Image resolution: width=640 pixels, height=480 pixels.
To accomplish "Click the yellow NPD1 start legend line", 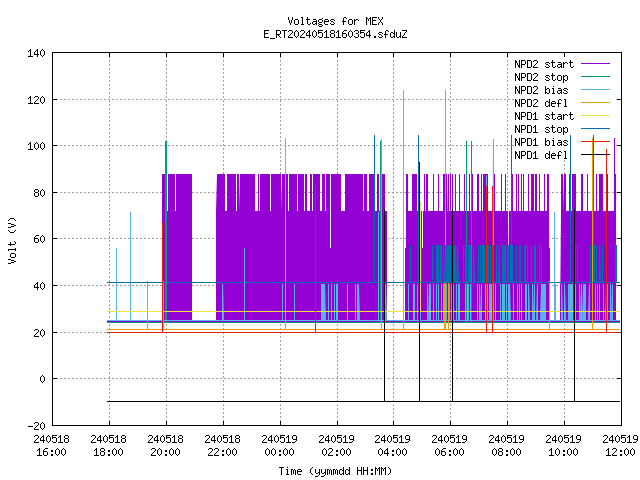I will pos(595,116).
